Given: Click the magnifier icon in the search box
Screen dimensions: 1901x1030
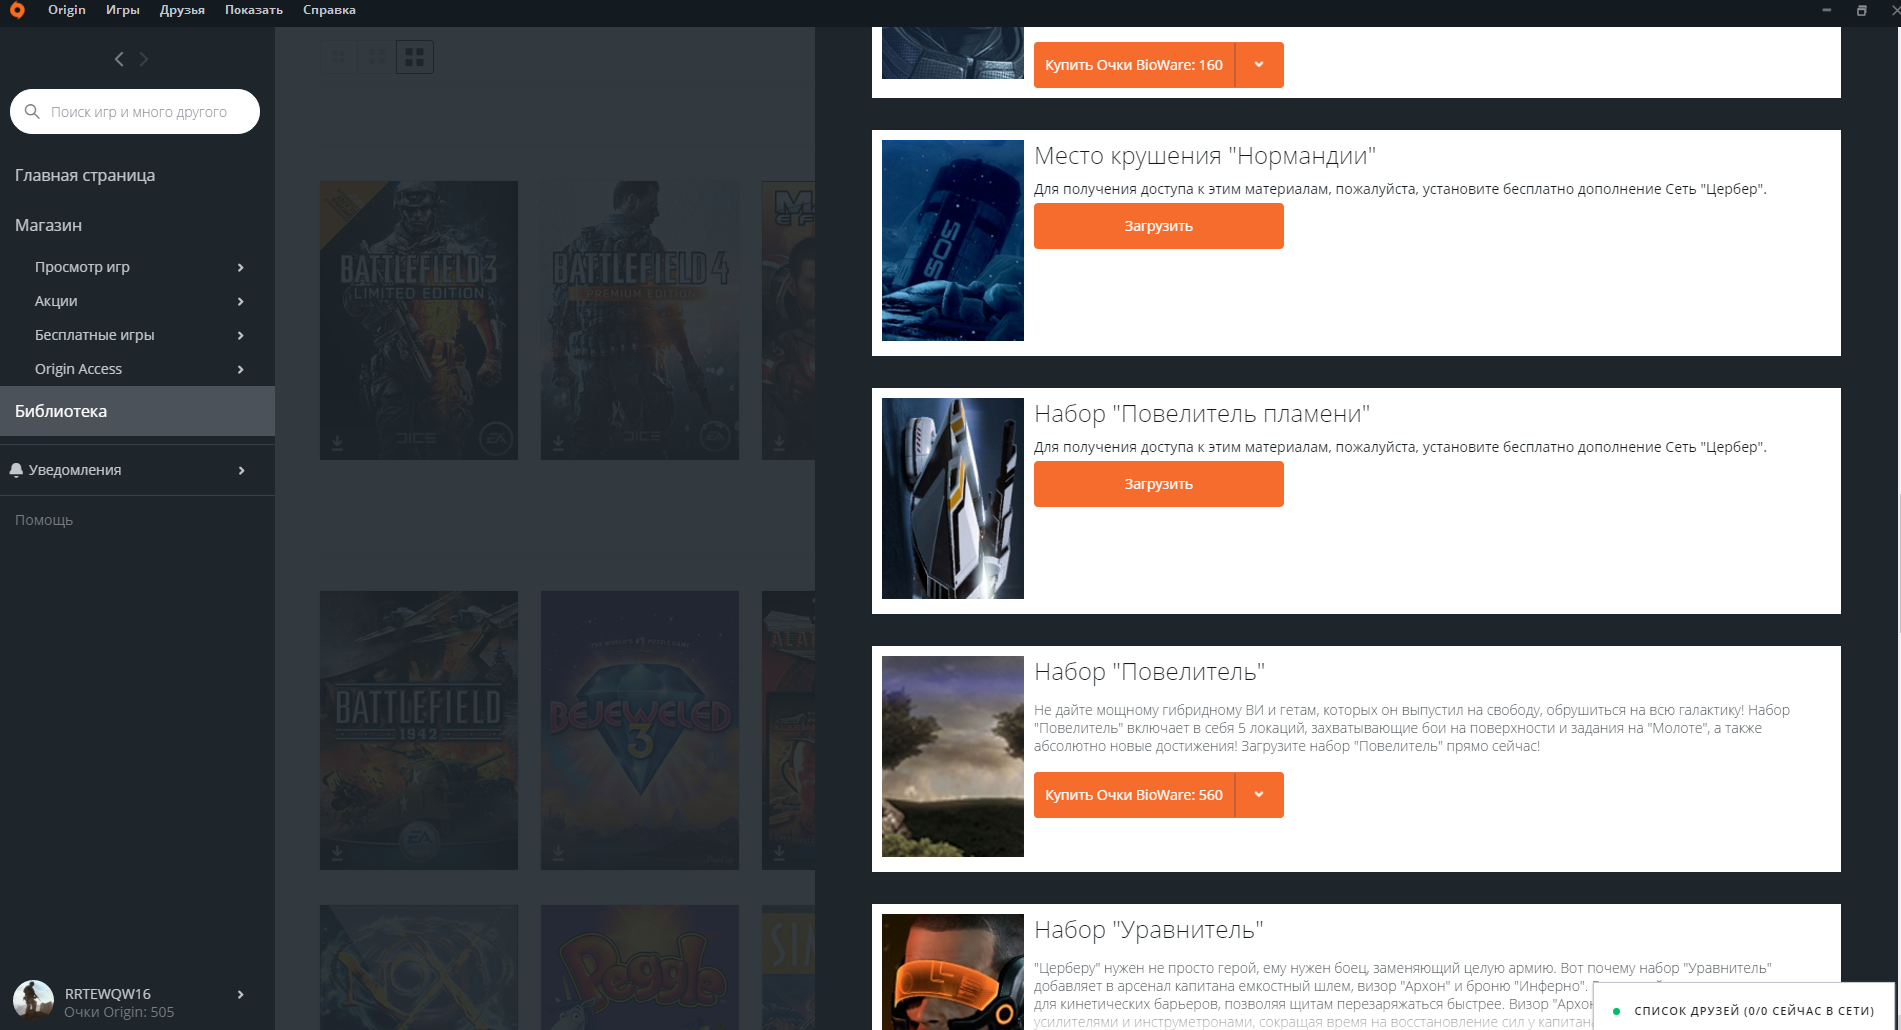Looking at the screenshot, I should pos(32,112).
